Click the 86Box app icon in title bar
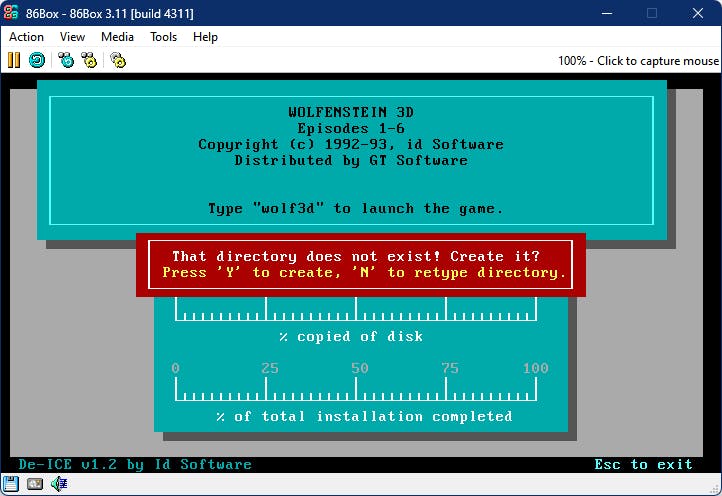The image size is (722, 496). 11,13
